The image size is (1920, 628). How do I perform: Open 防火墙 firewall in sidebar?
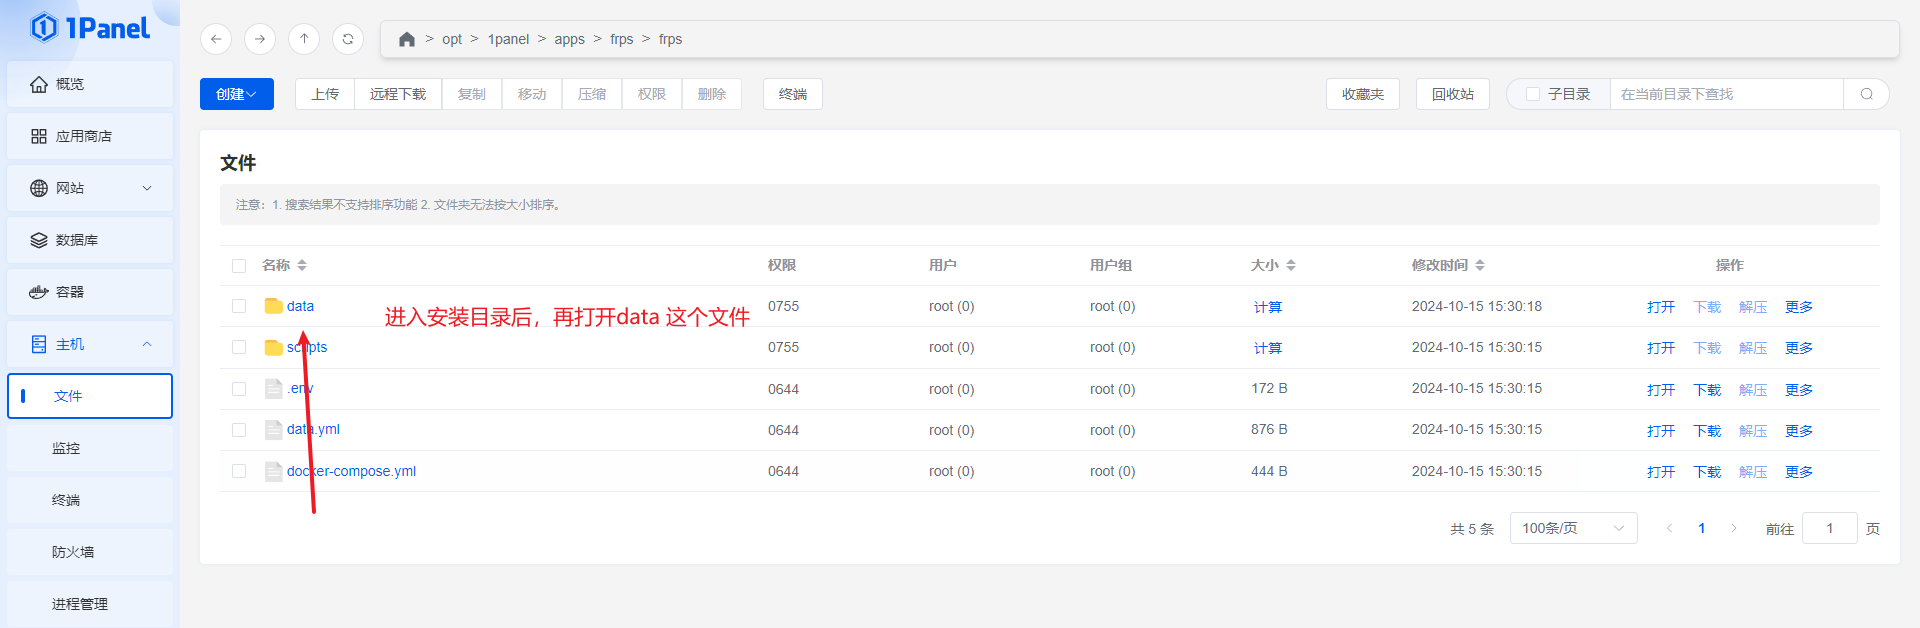pos(90,552)
